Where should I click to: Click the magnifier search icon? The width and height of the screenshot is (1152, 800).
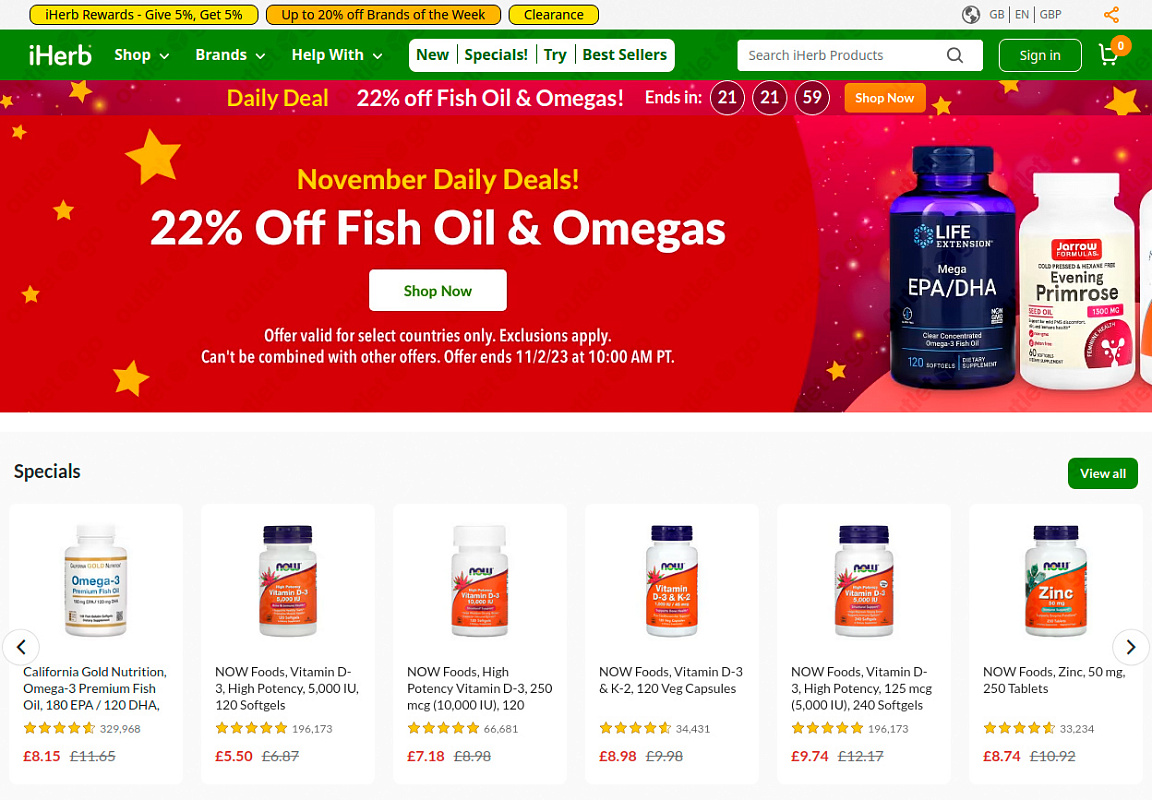click(x=954, y=55)
